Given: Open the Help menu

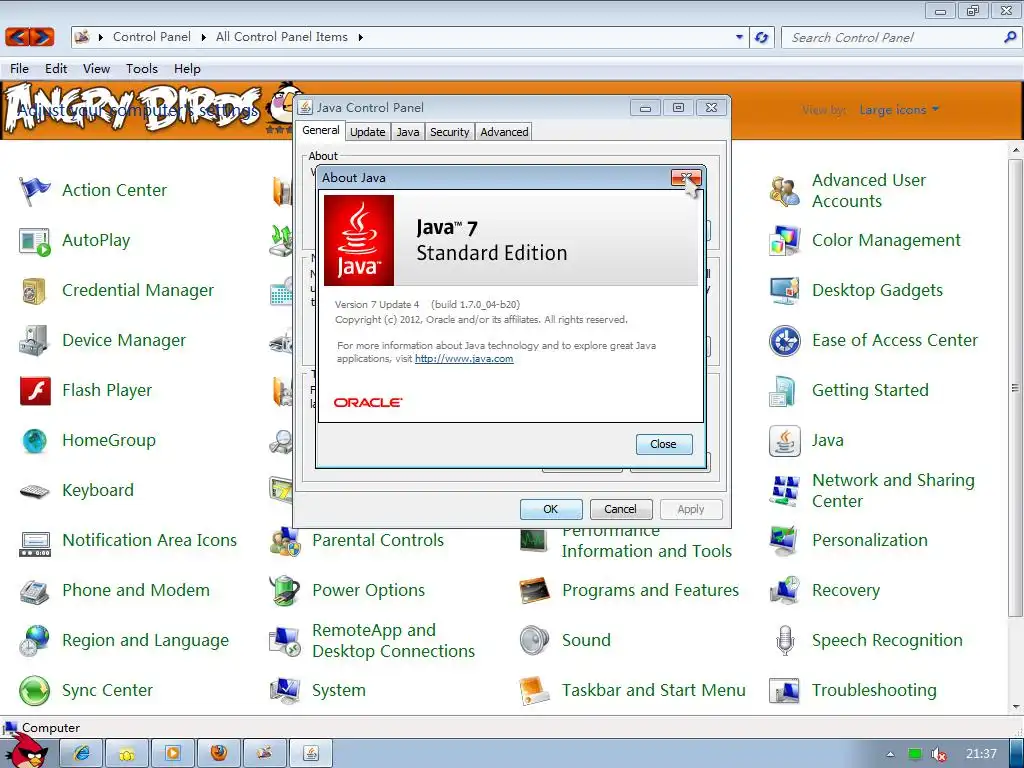Looking at the screenshot, I should pyautogui.click(x=187, y=69).
